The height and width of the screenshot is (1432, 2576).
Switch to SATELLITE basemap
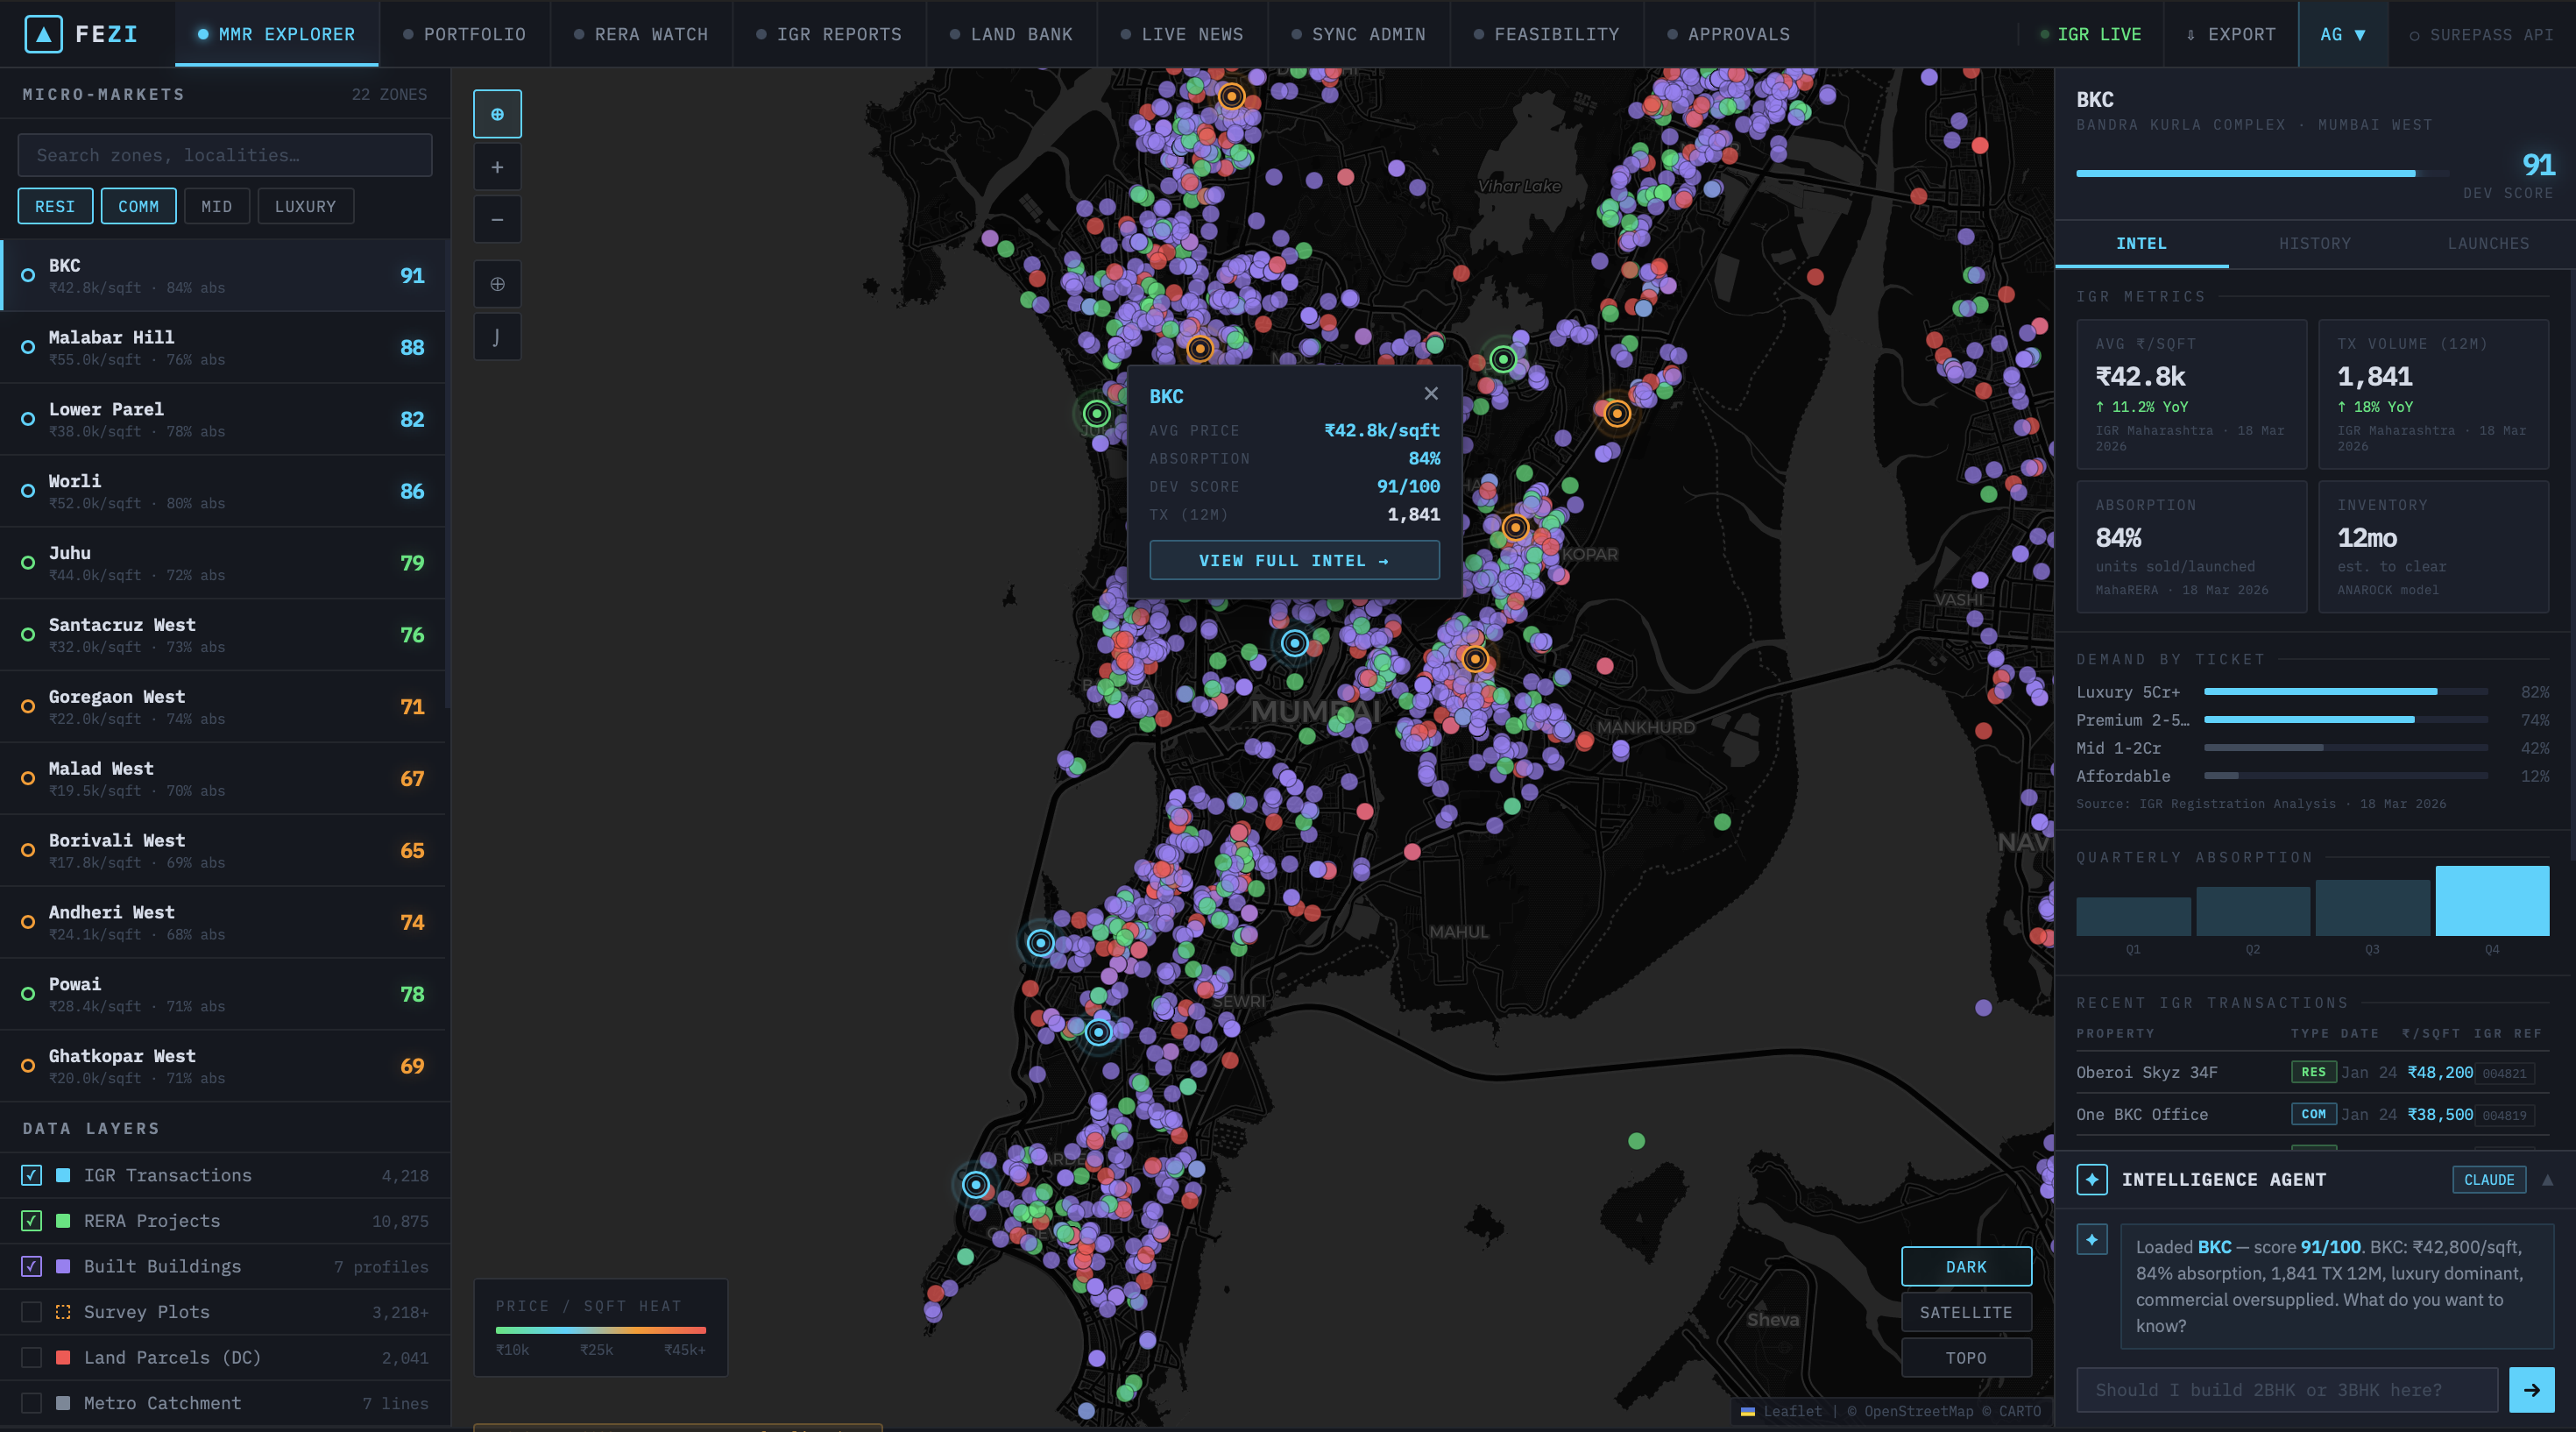[1966, 1312]
